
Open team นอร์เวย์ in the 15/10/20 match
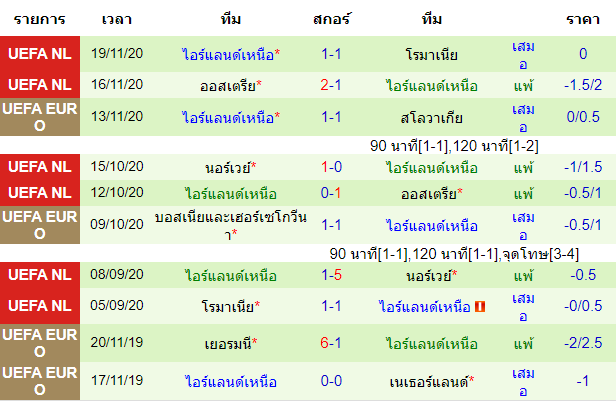click(231, 168)
